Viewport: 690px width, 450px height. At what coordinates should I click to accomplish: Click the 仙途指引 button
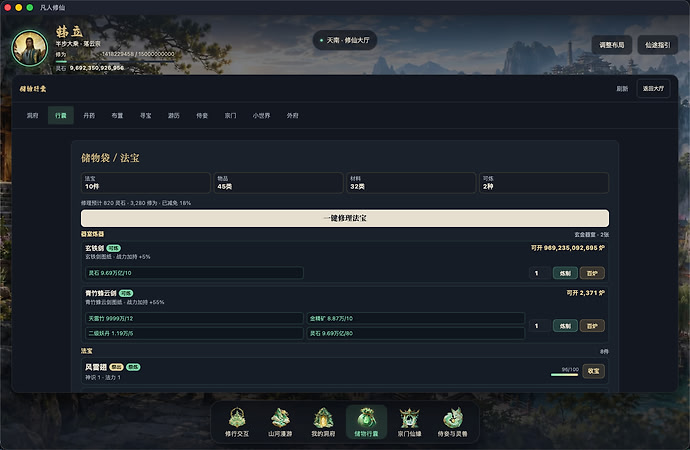click(x=657, y=45)
